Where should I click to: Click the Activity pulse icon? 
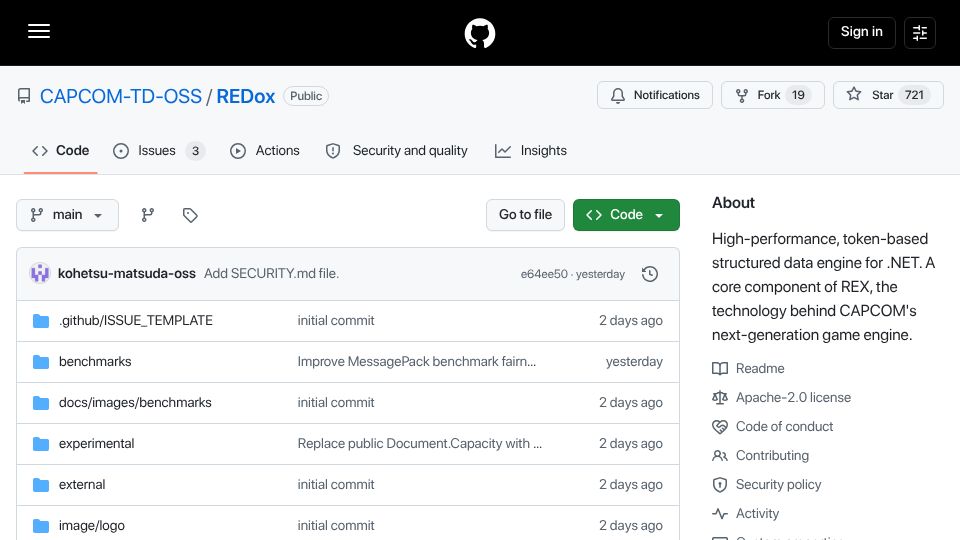[720, 514]
